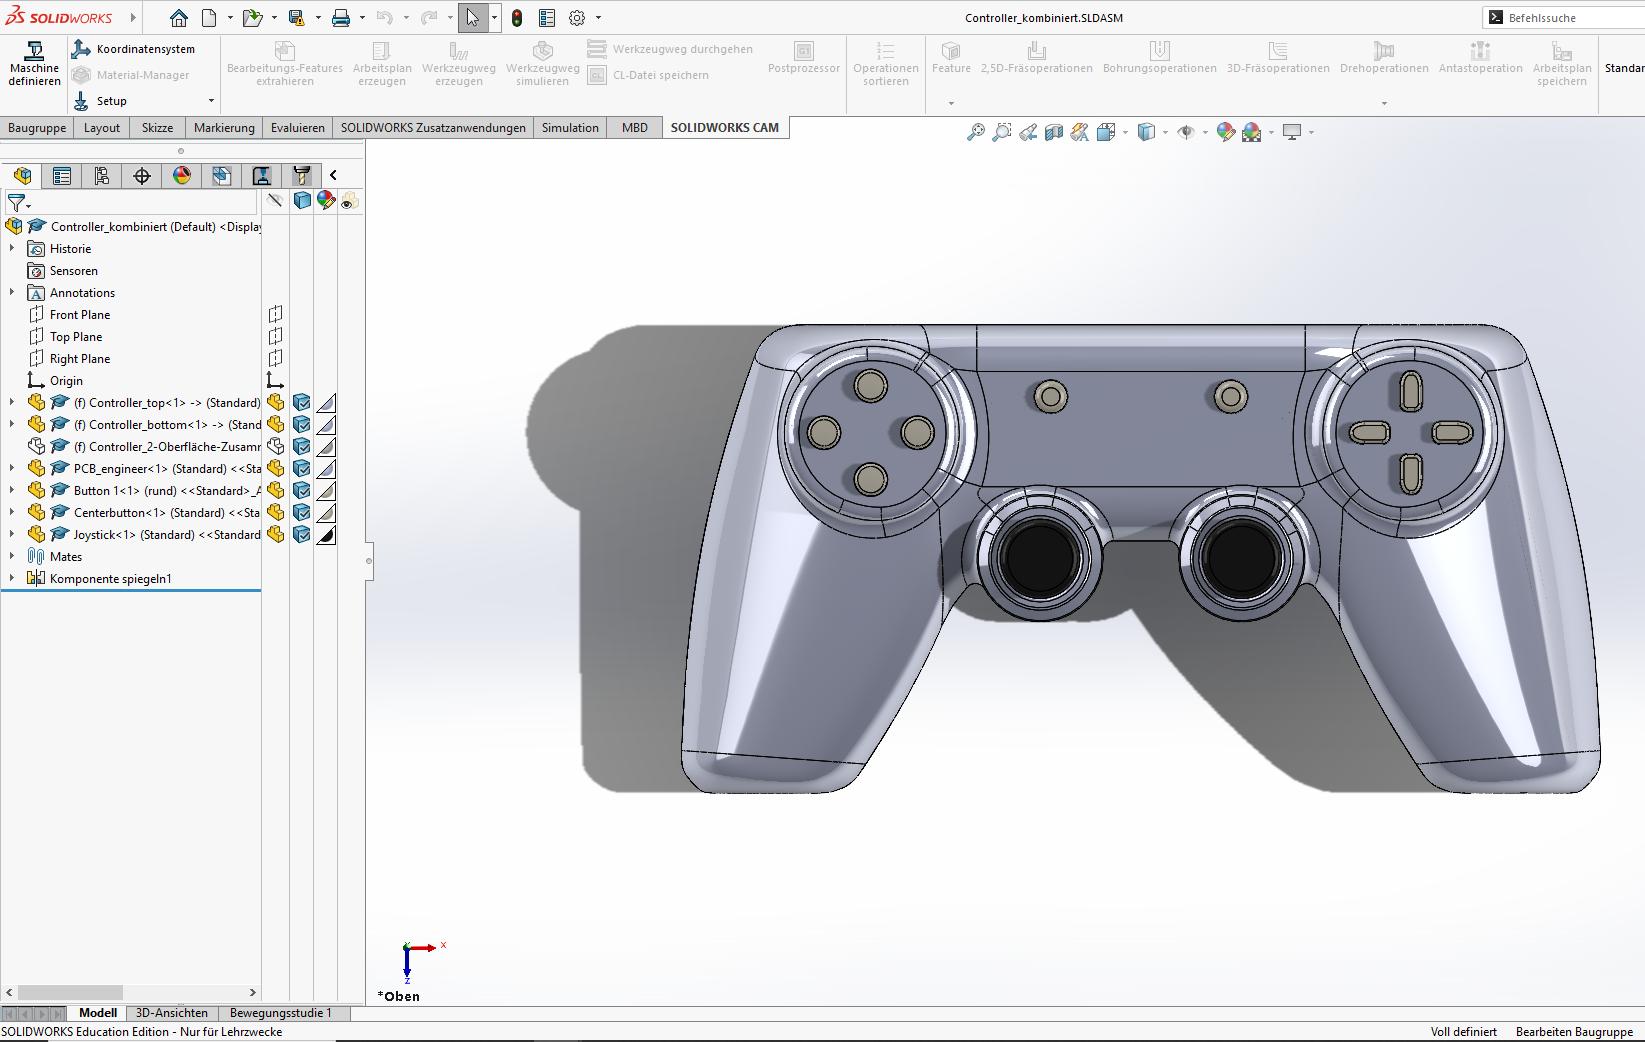Expand the Mates folder

click(x=12, y=557)
